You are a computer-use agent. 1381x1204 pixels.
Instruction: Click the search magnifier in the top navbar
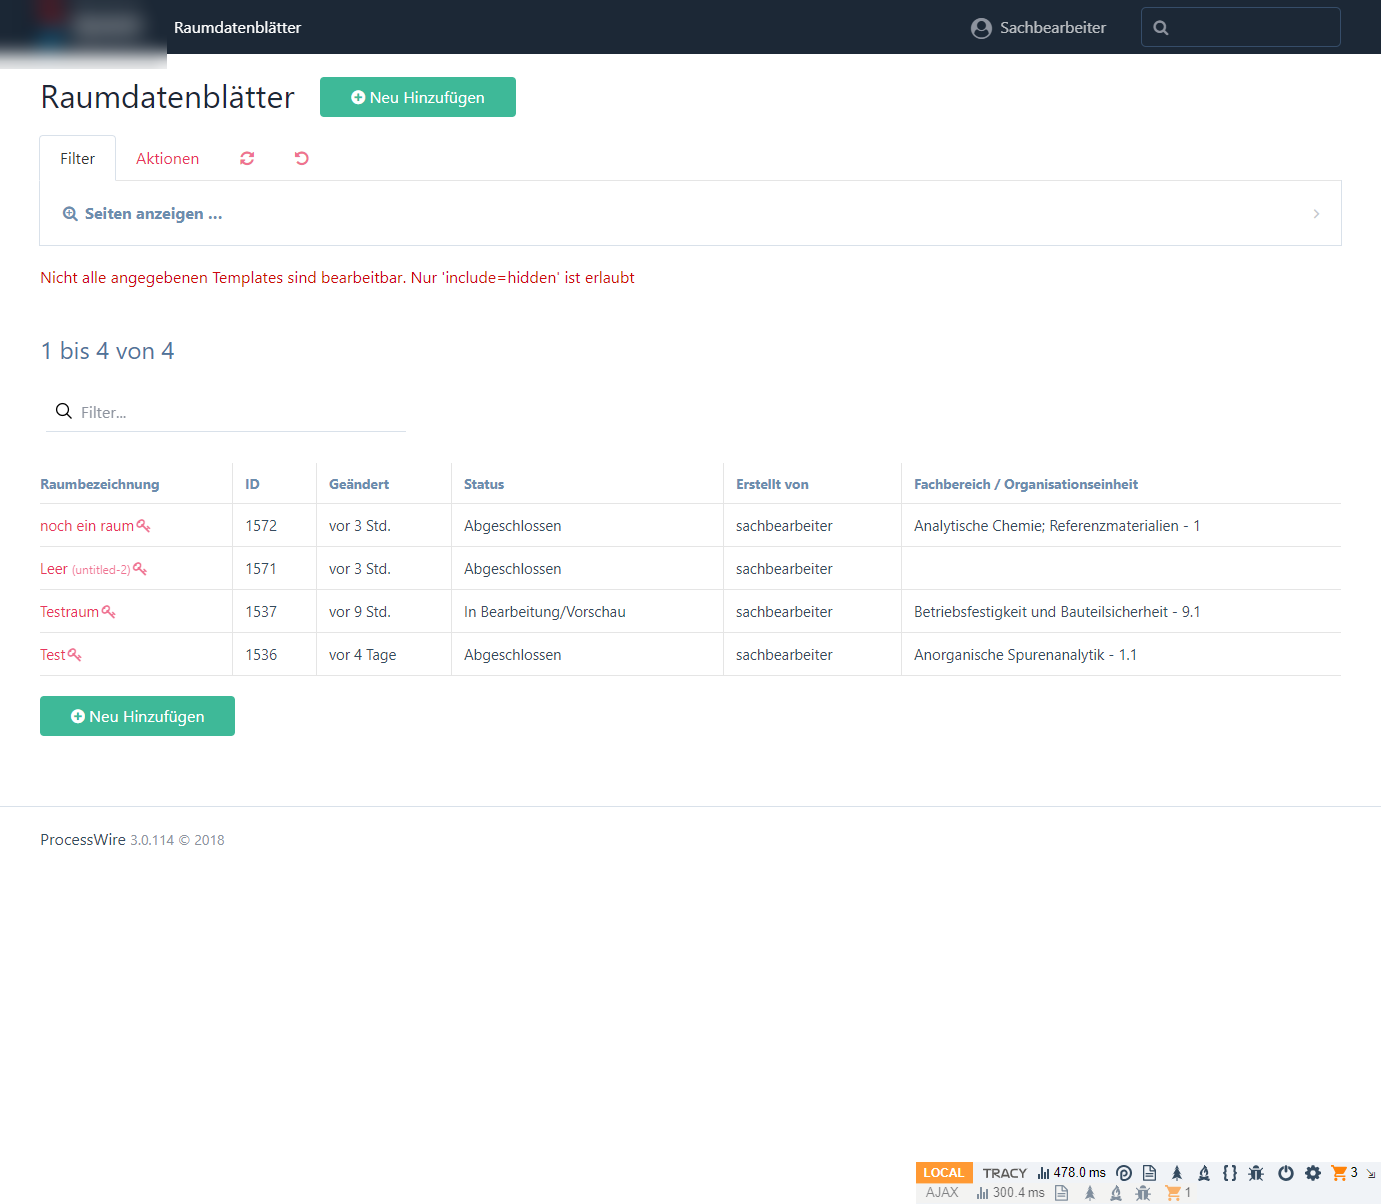click(1161, 27)
